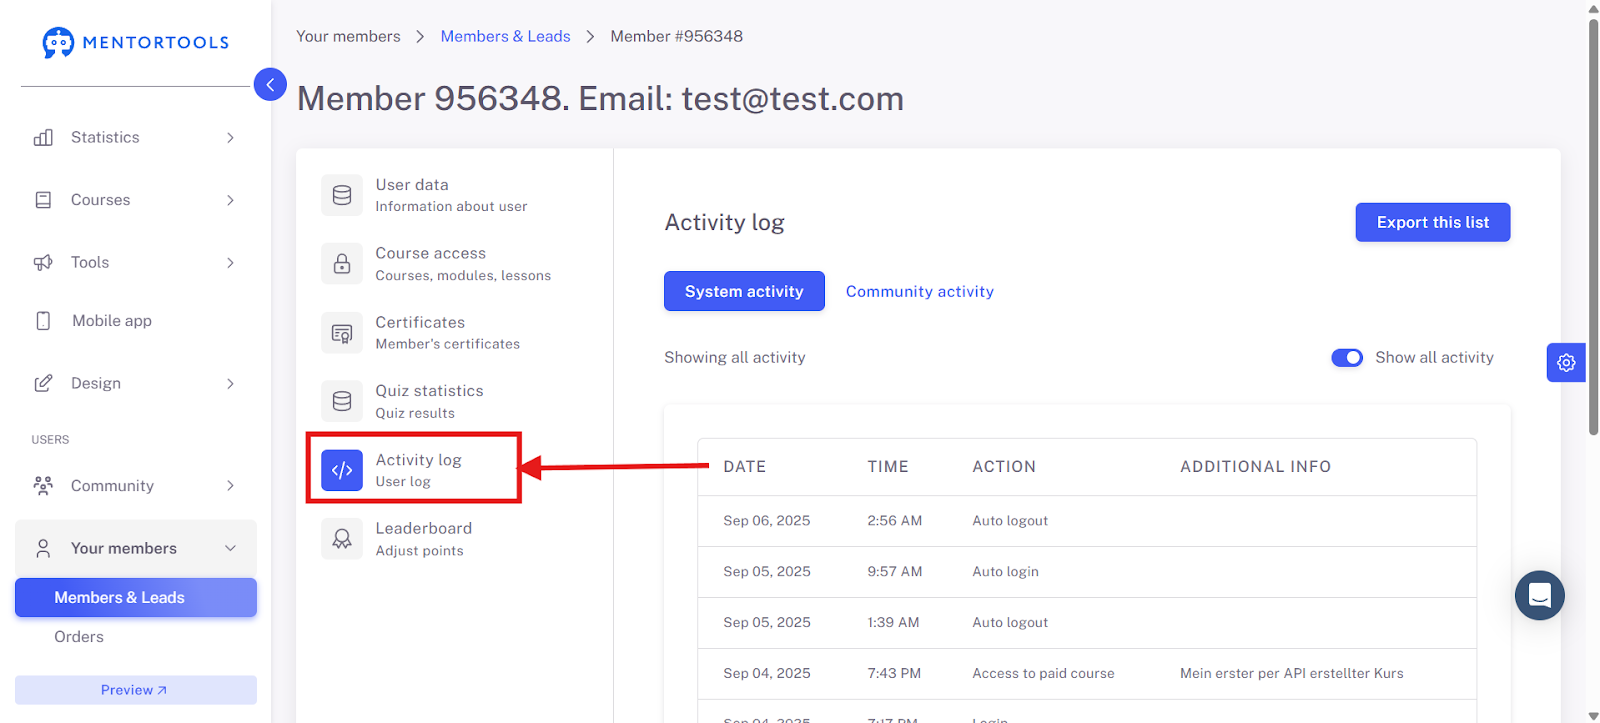Click the page vertical scrollbar
The height and width of the screenshot is (723, 1600).
pos(1593,228)
